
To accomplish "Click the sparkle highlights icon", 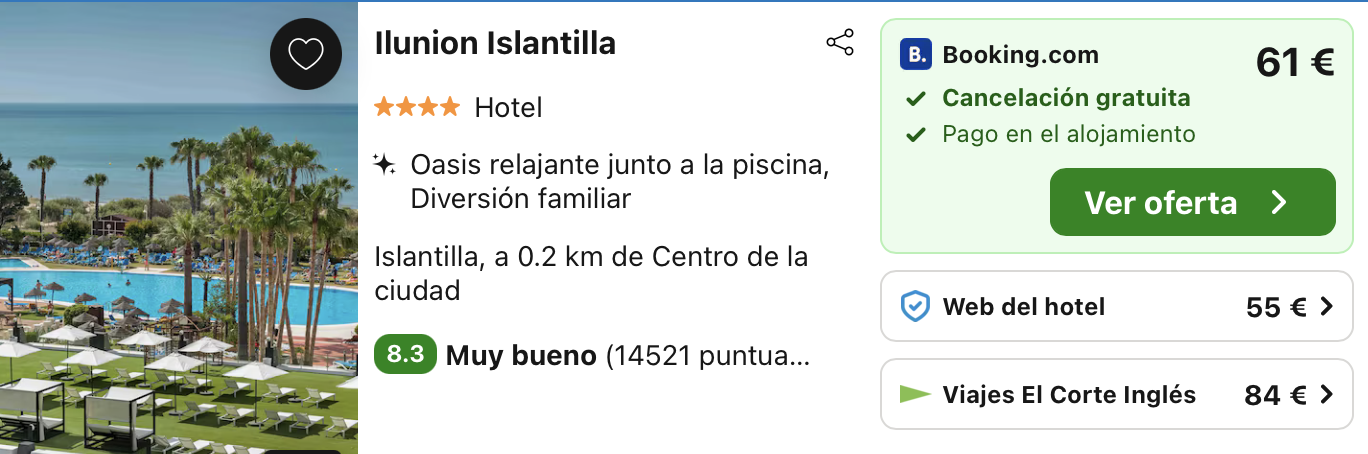I will tap(385, 164).
